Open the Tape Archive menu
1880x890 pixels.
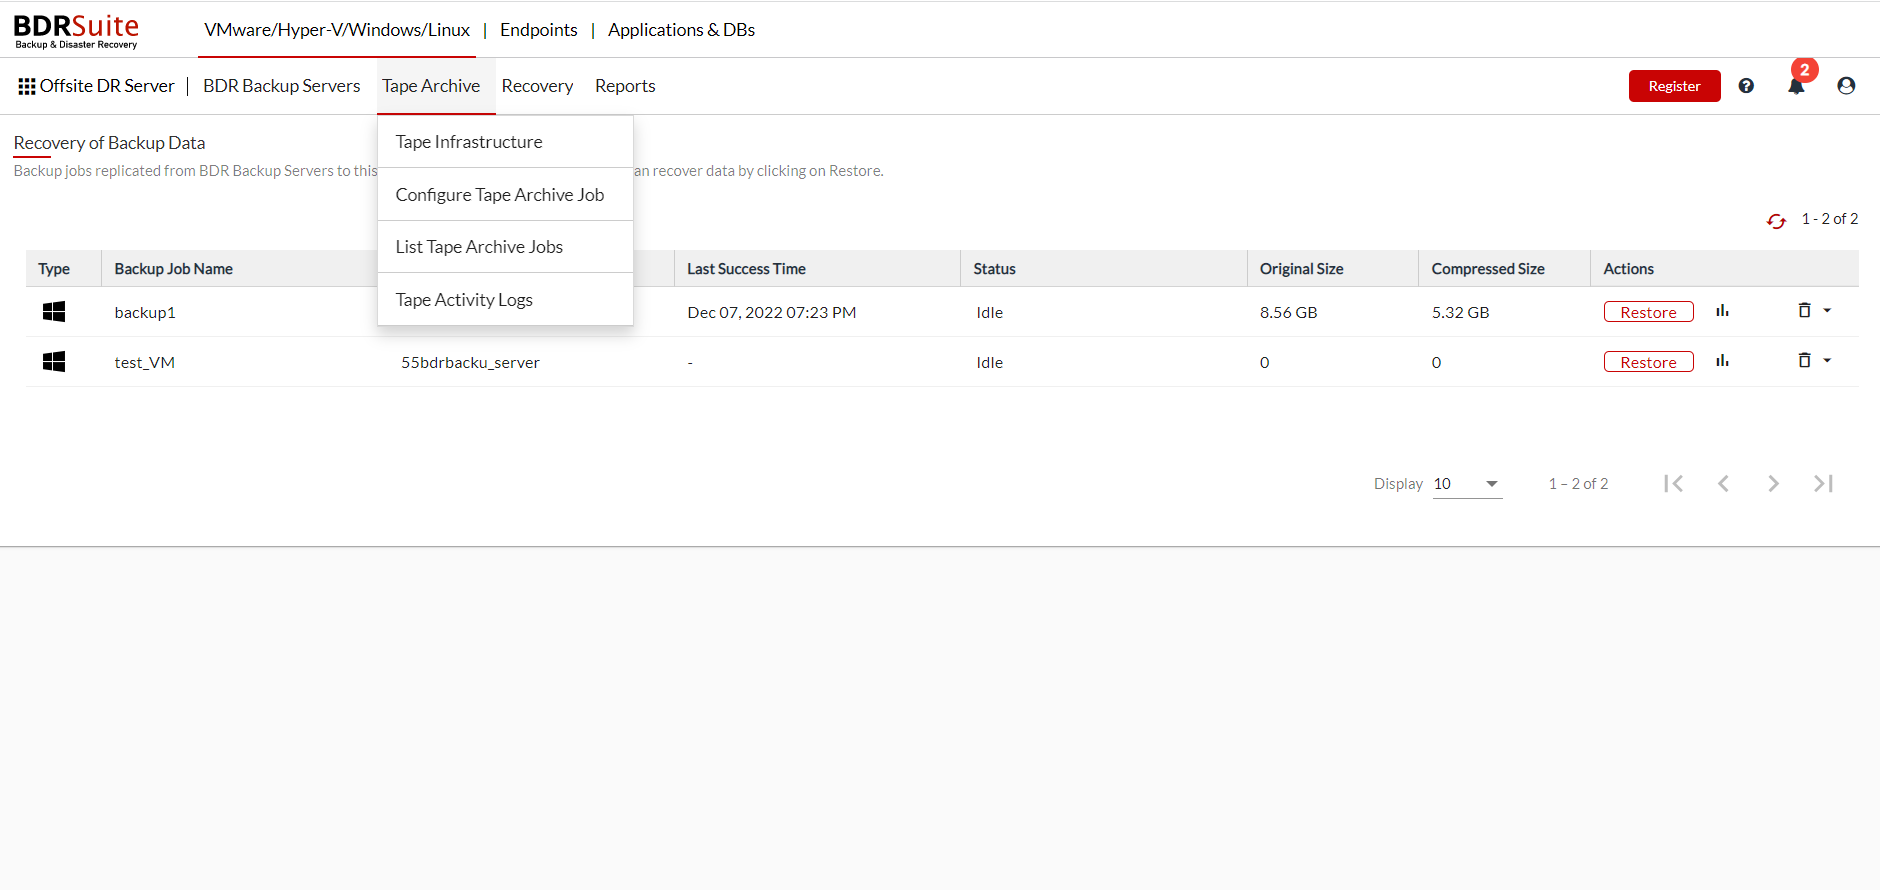click(431, 86)
